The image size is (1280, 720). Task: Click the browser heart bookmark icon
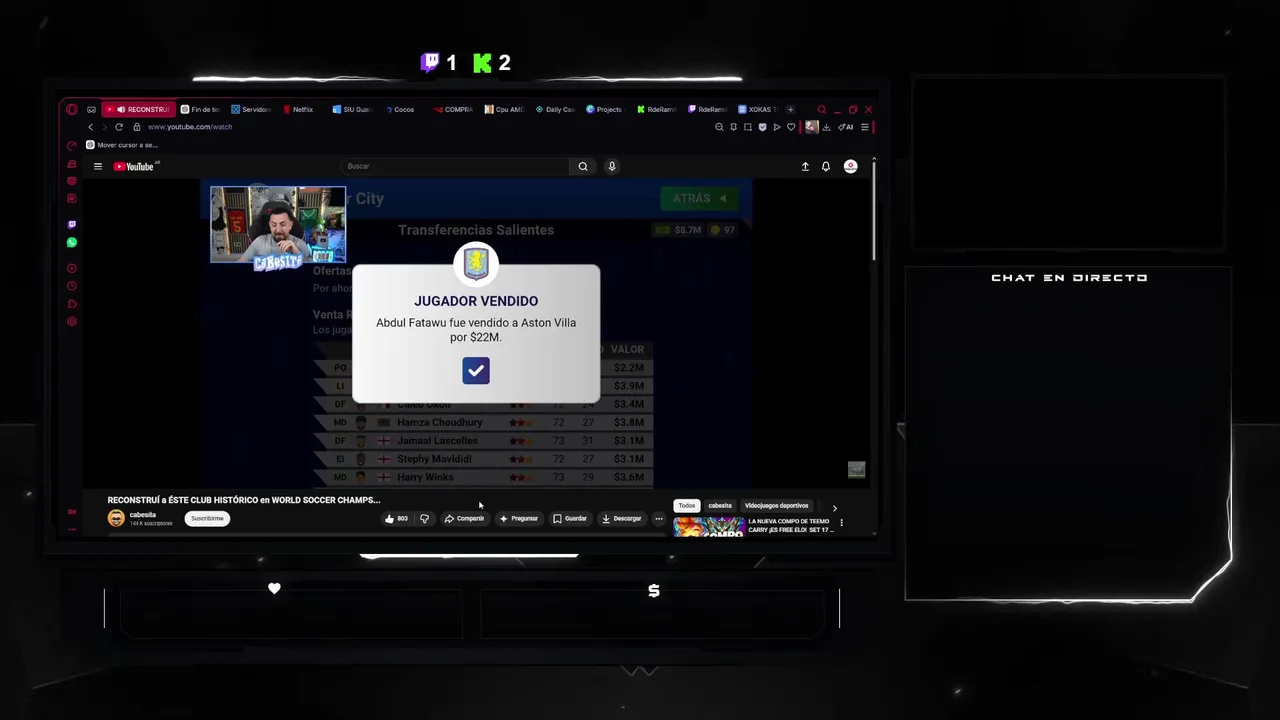(x=791, y=127)
